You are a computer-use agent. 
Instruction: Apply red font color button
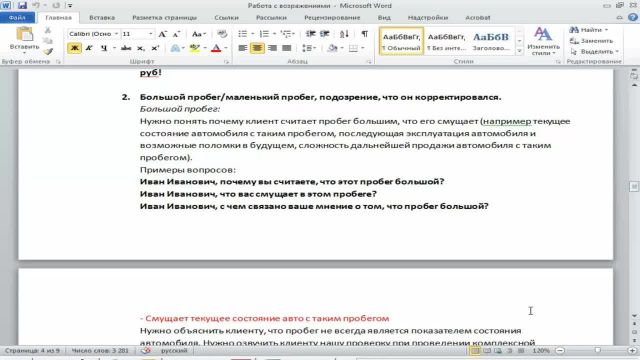pyautogui.click(x=216, y=48)
